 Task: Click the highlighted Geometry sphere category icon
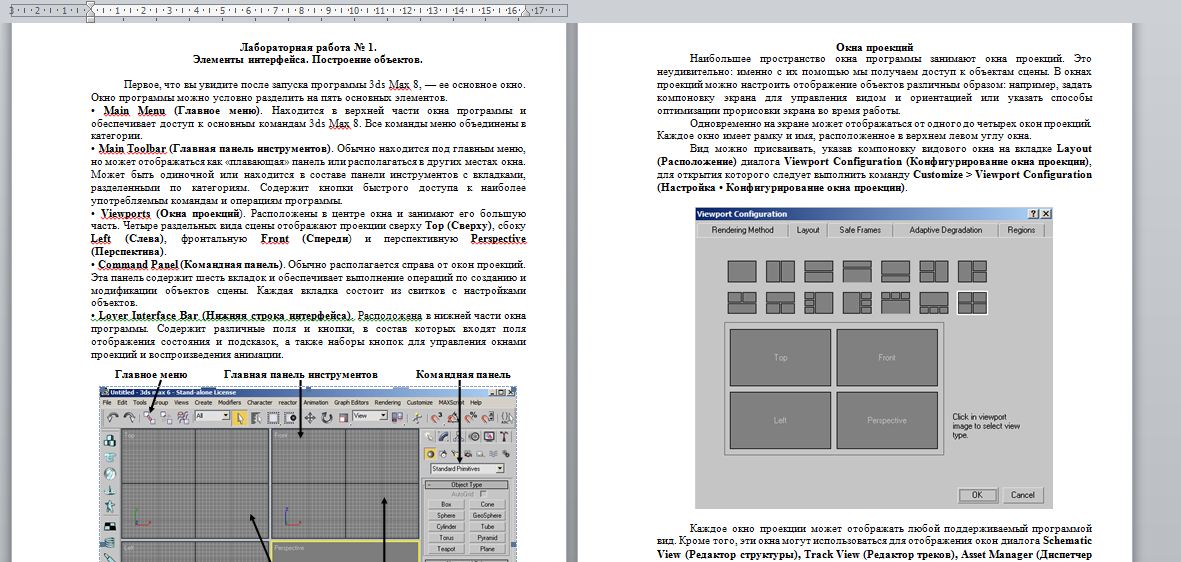pyautogui.click(x=431, y=454)
